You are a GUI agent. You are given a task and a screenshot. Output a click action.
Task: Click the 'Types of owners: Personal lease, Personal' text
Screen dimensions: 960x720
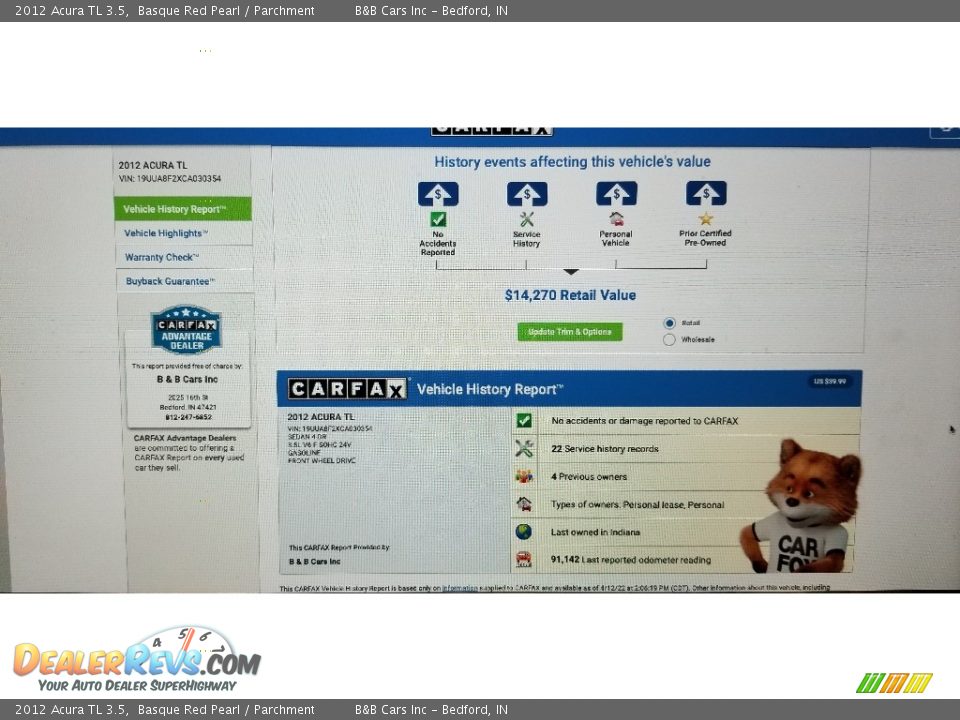point(637,504)
